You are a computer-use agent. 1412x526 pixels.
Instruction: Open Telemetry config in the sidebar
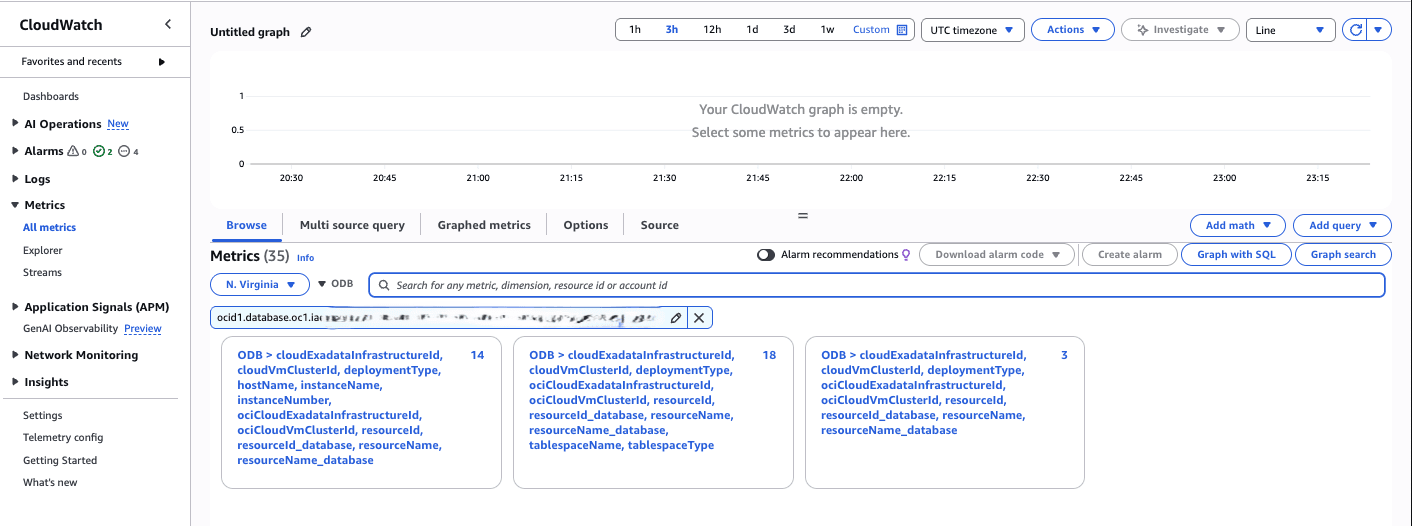(x=63, y=438)
